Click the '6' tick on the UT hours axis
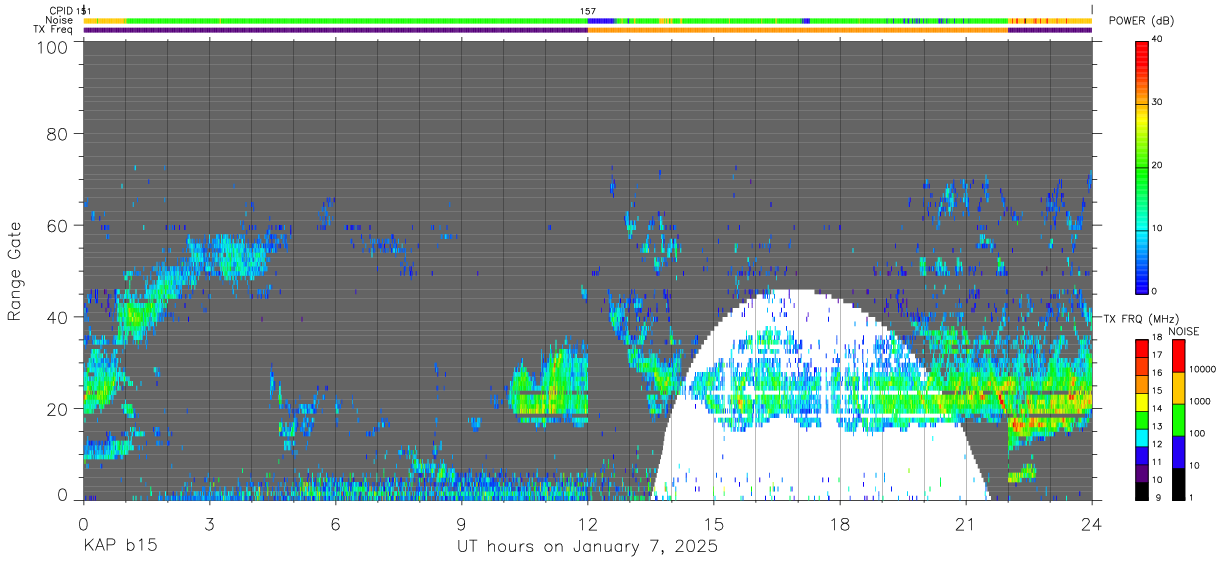 coord(335,523)
